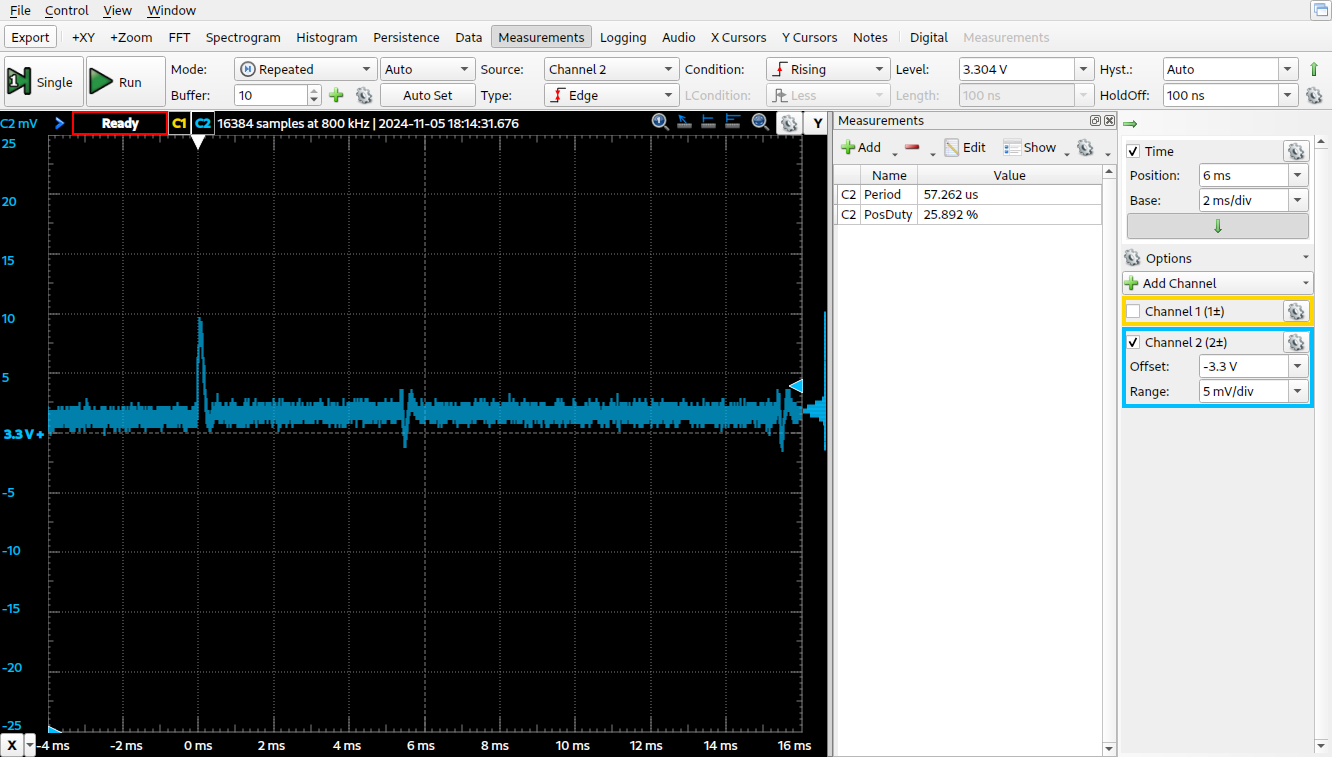Click the Auto Set button
Viewport: 1332px width, 757px height.
(428, 95)
